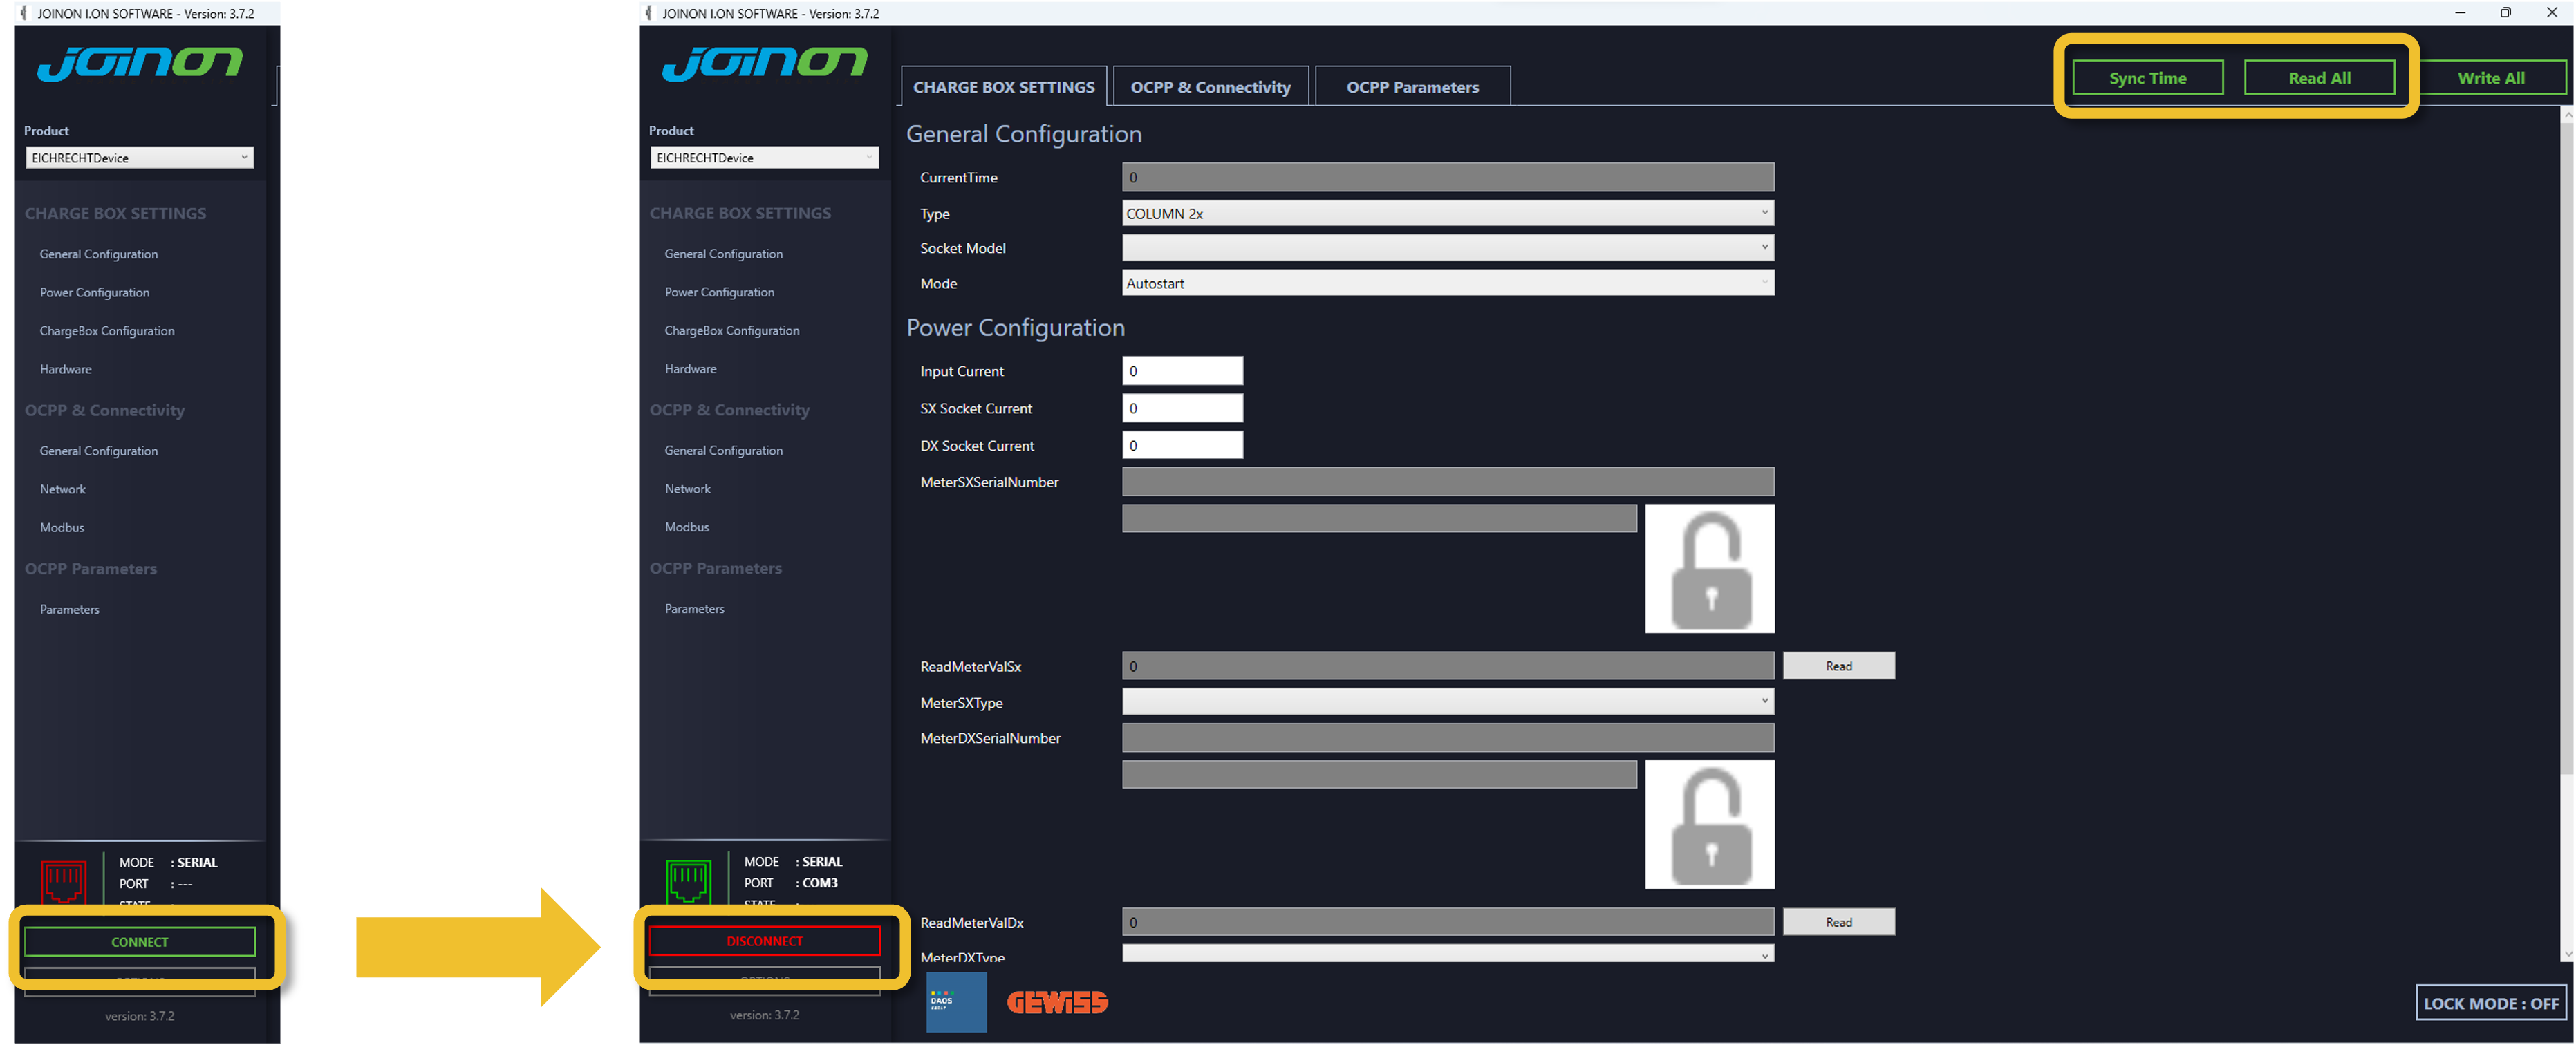Open the MeterSXType dropdown
The height and width of the screenshot is (1045, 2576).
[x=1447, y=702]
